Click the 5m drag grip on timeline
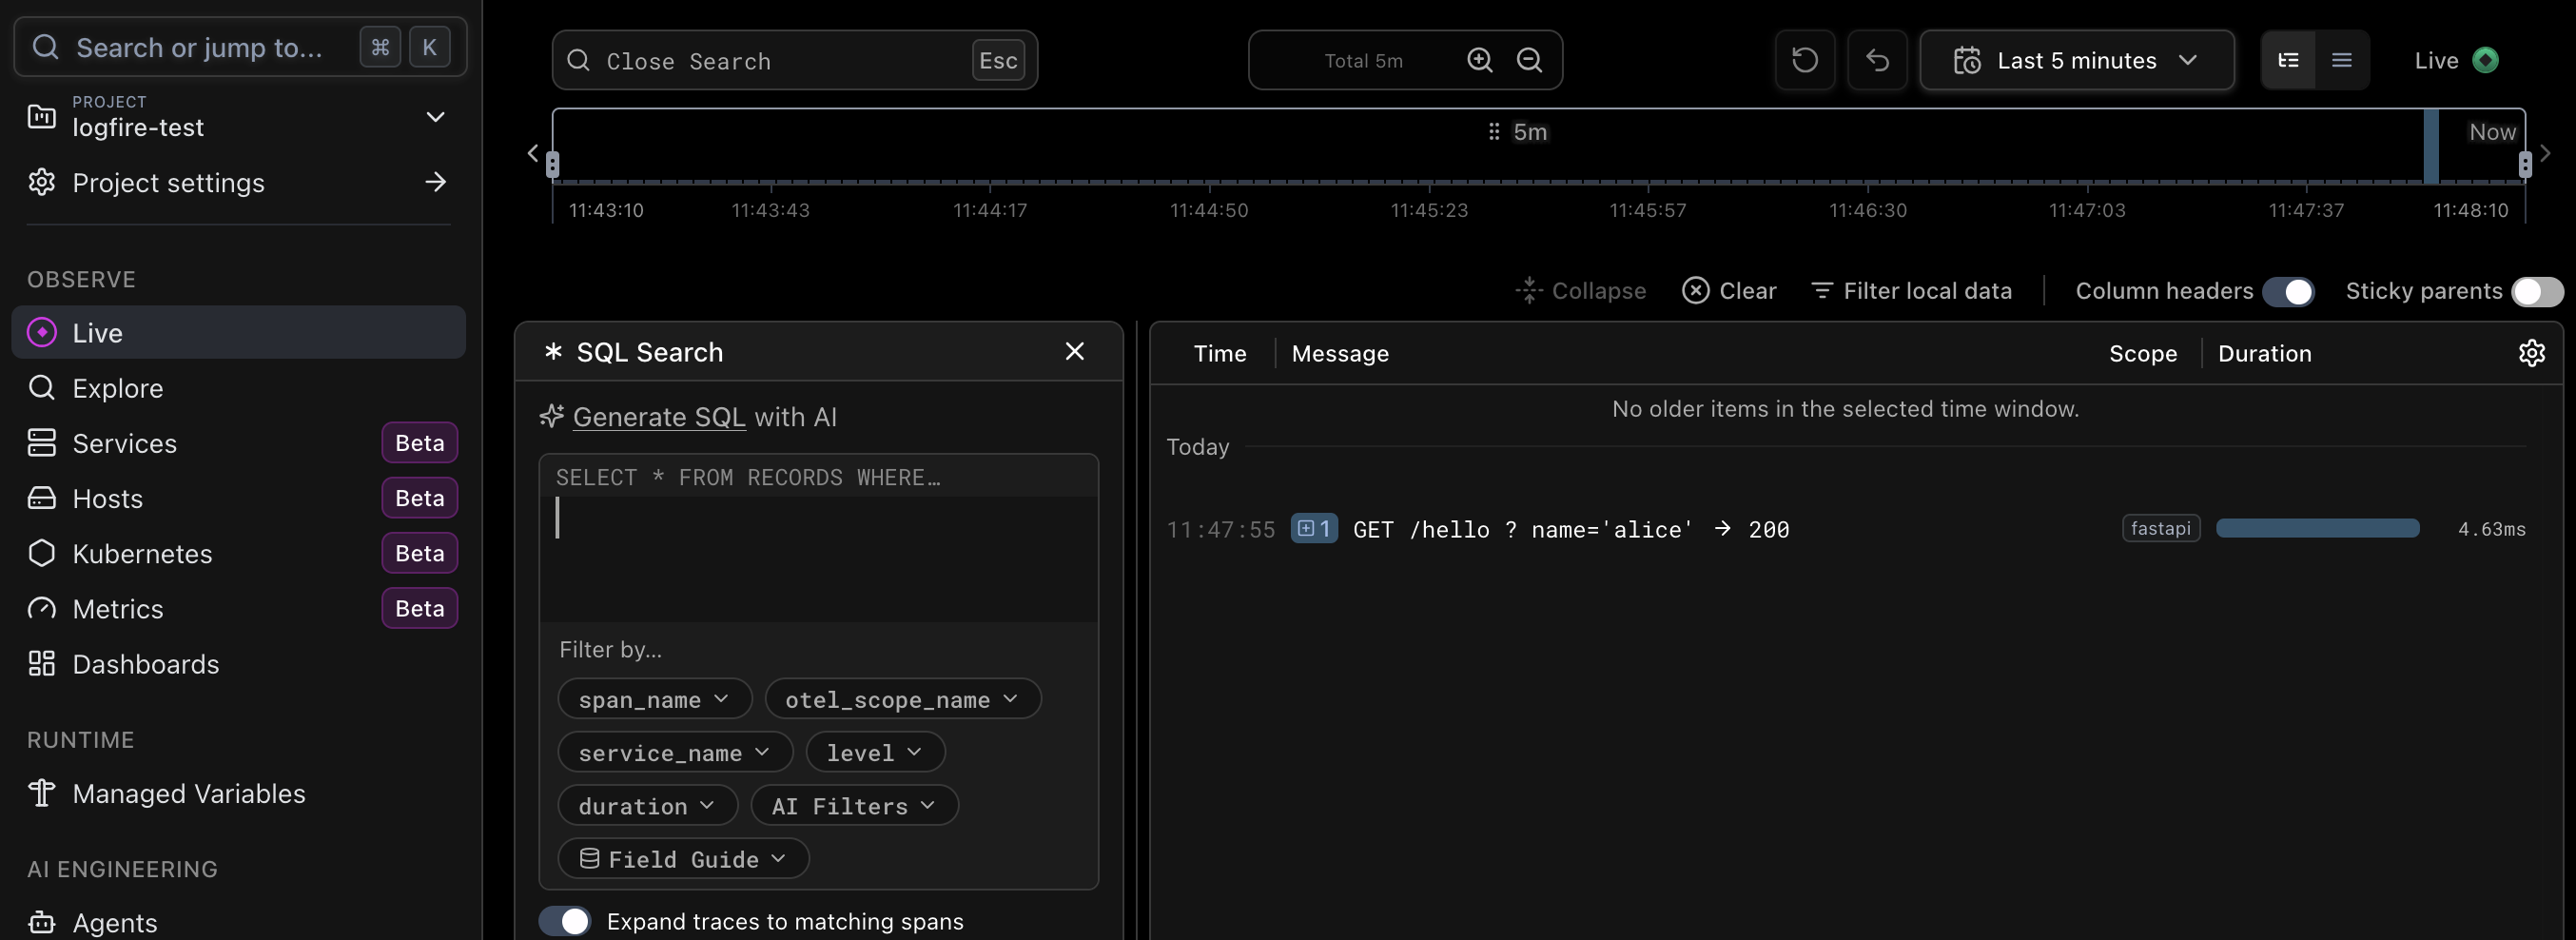Viewport: 2576px width, 940px height. (x=1493, y=132)
